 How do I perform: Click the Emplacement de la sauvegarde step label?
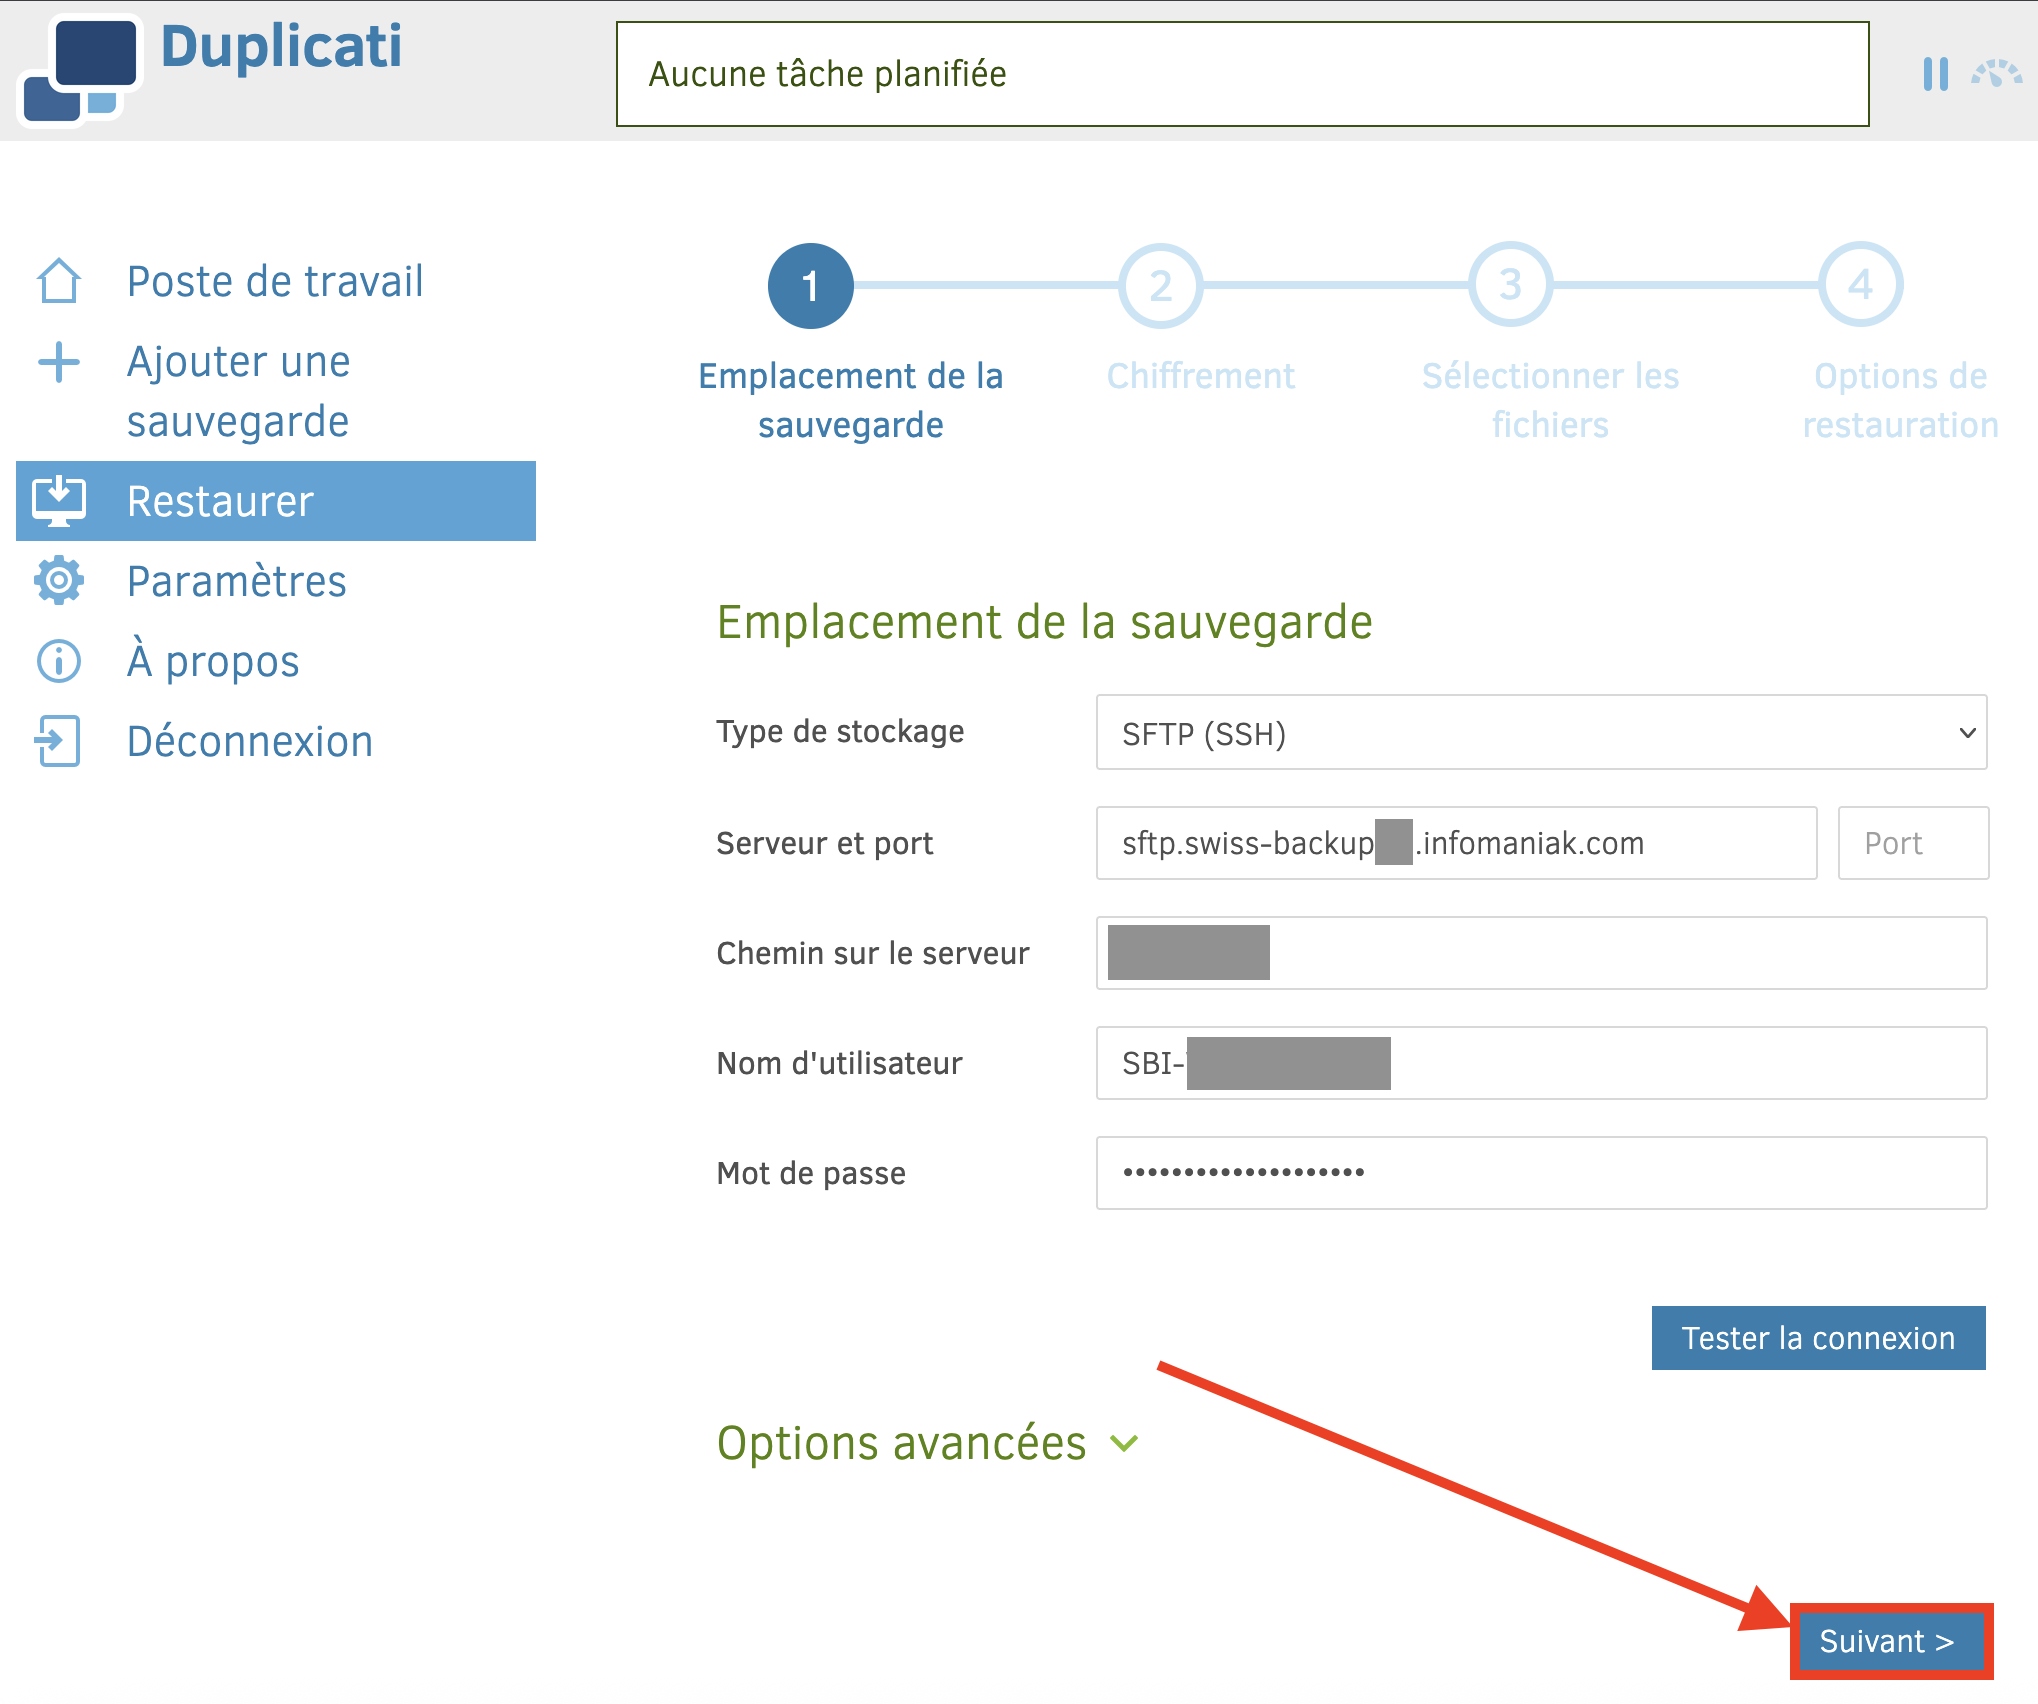click(x=851, y=400)
